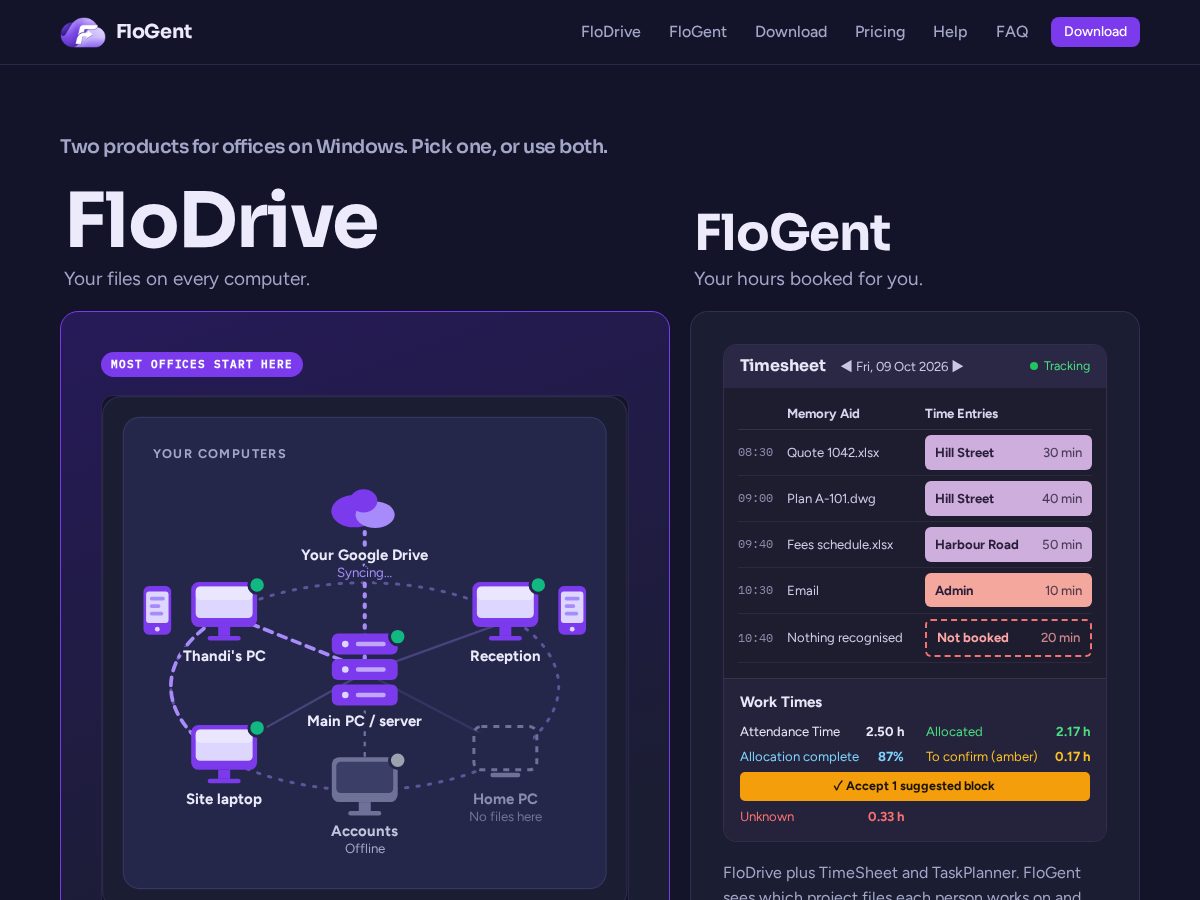1200x900 pixels.
Task: Click the 09:40 time label
Action: click(755, 544)
